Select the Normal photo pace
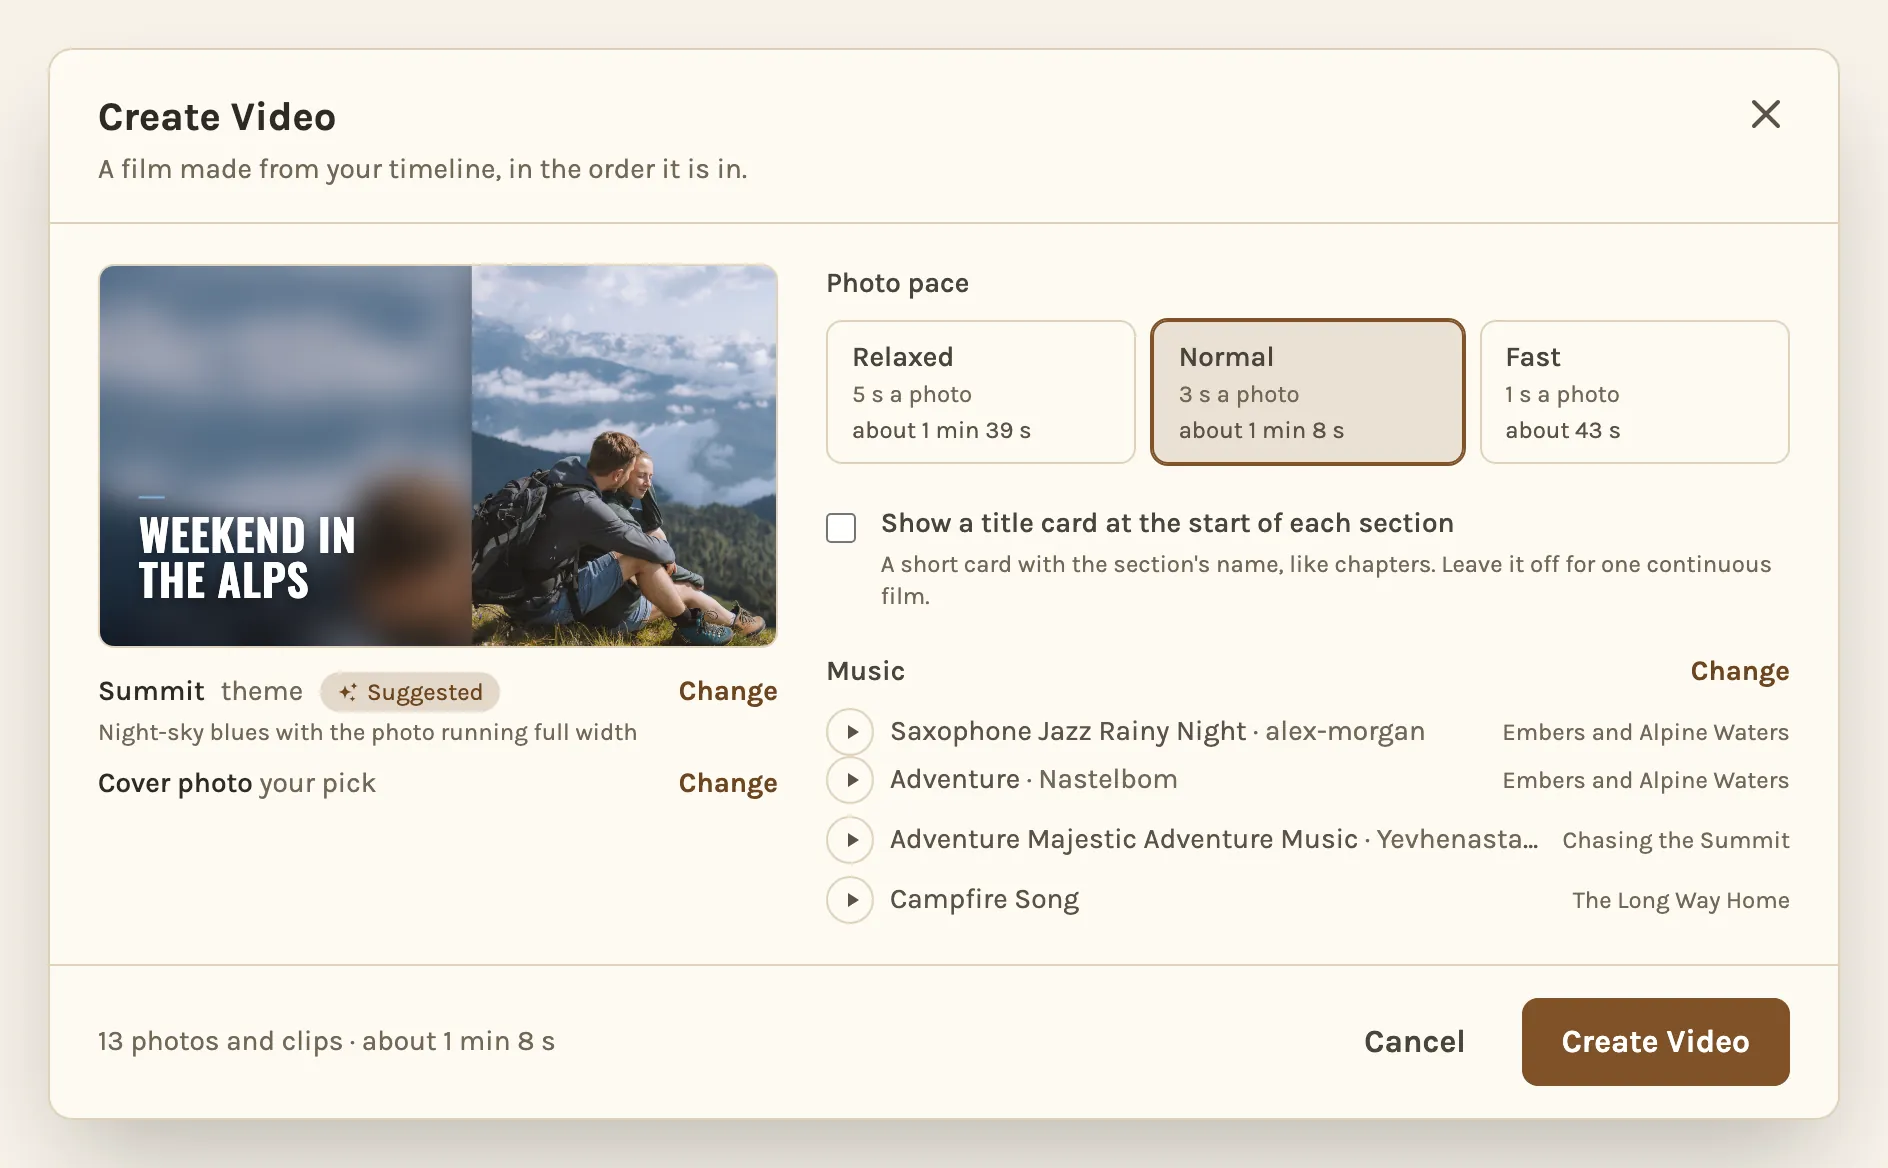Image resolution: width=1888 pixels, height=1168 pixels. (1308, 392)
